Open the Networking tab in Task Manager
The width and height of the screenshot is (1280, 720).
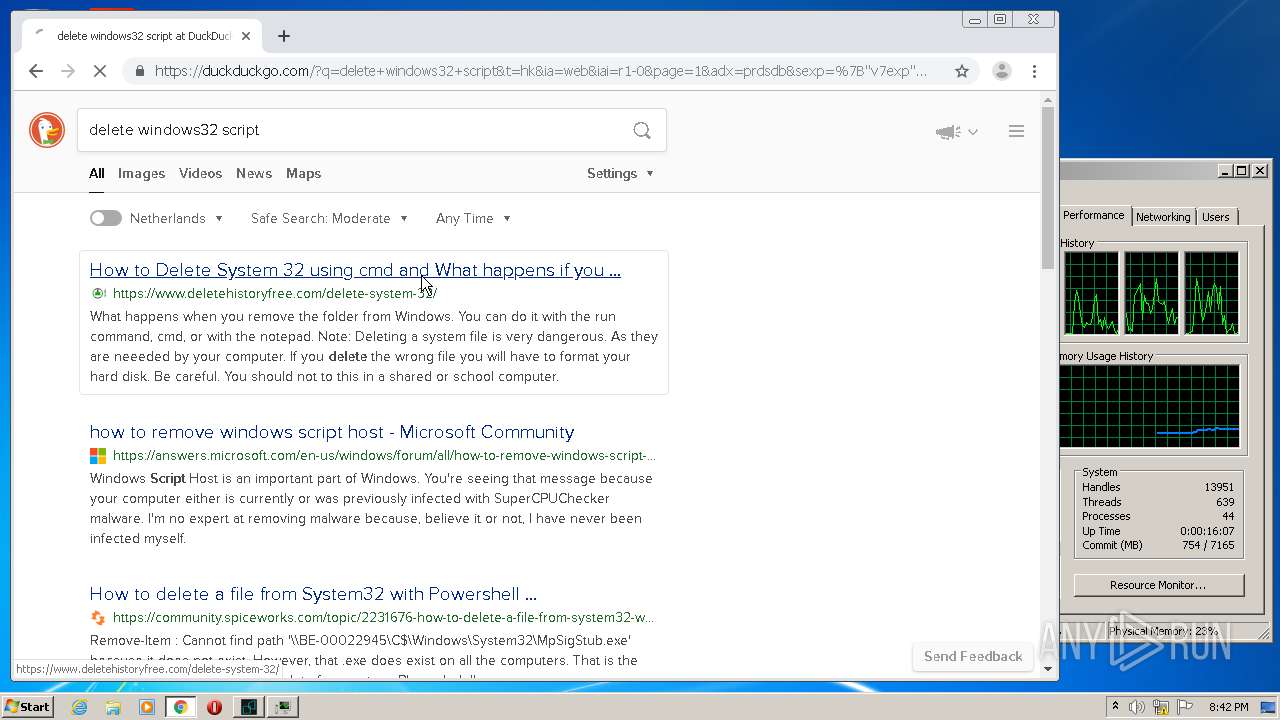tap(1163, 217)
